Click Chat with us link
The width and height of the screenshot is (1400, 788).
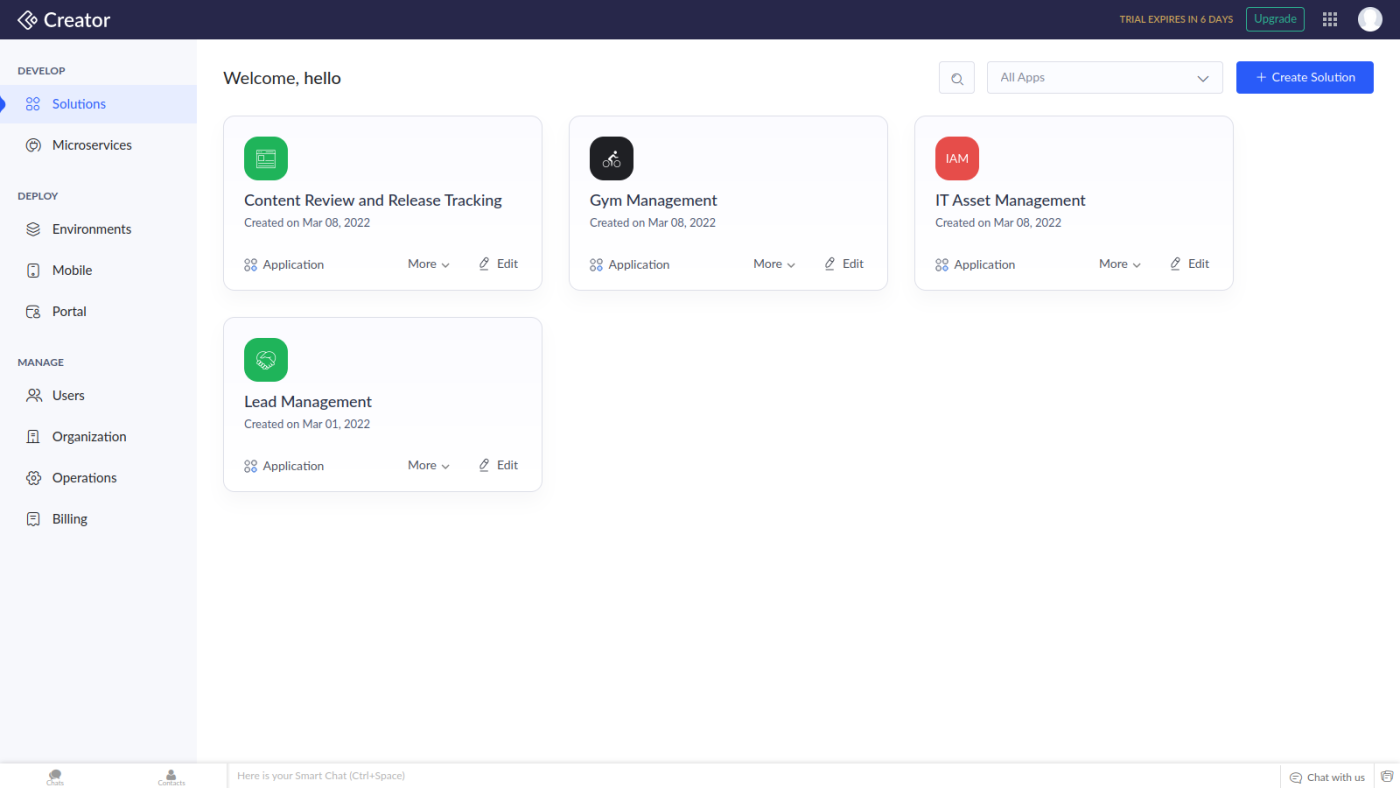1327,777
